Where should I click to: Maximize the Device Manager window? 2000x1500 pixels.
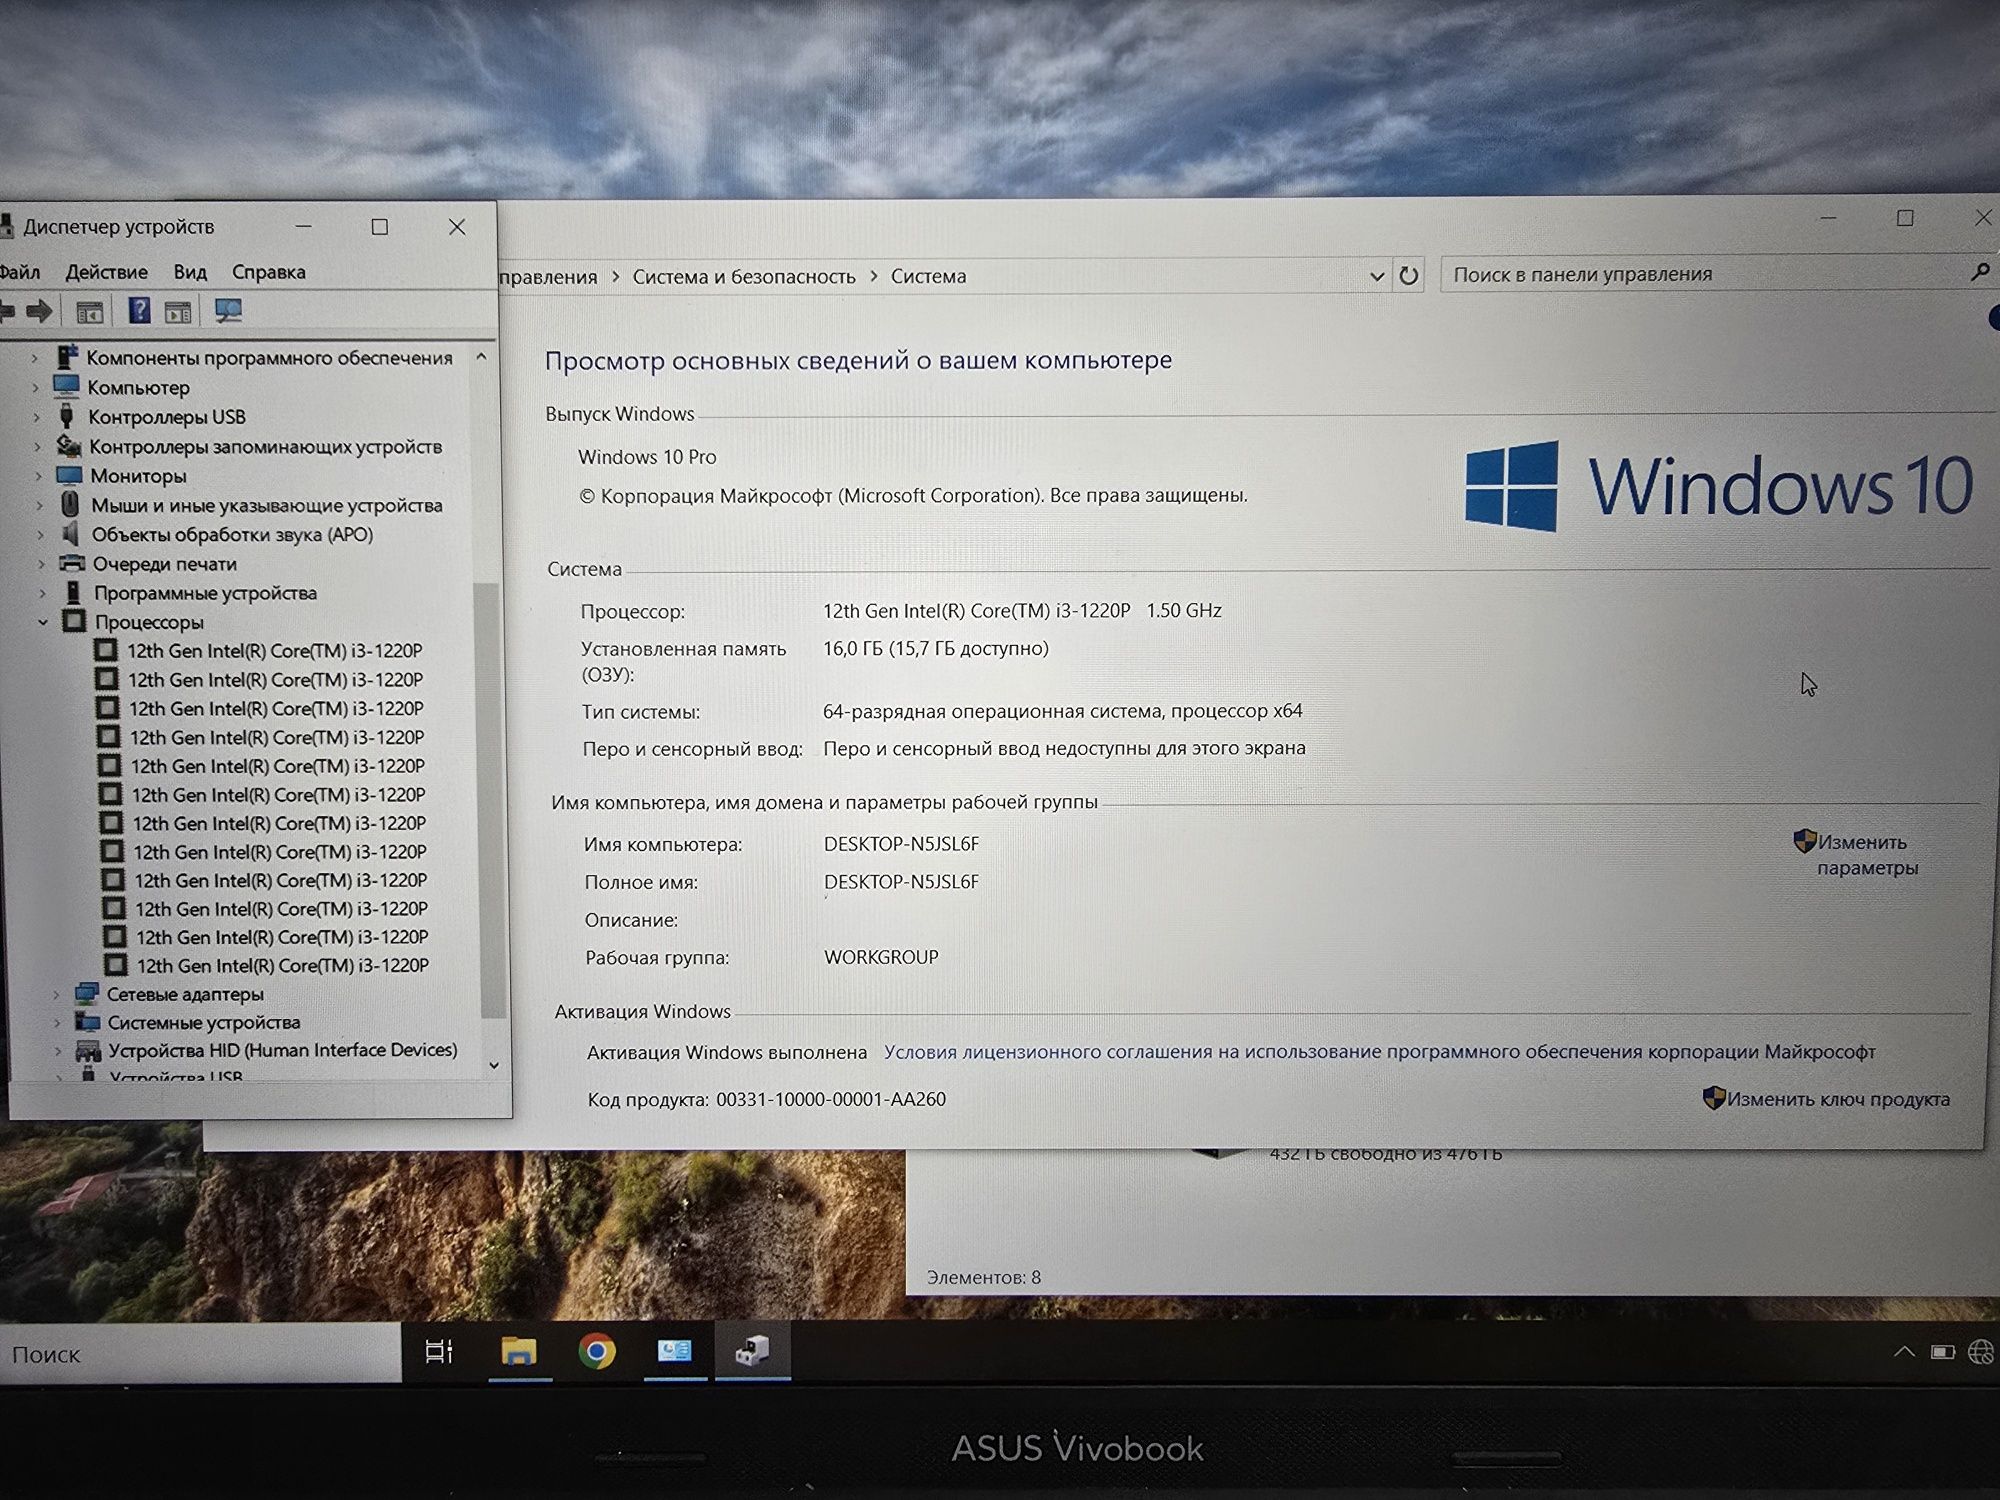click(380, 227)
